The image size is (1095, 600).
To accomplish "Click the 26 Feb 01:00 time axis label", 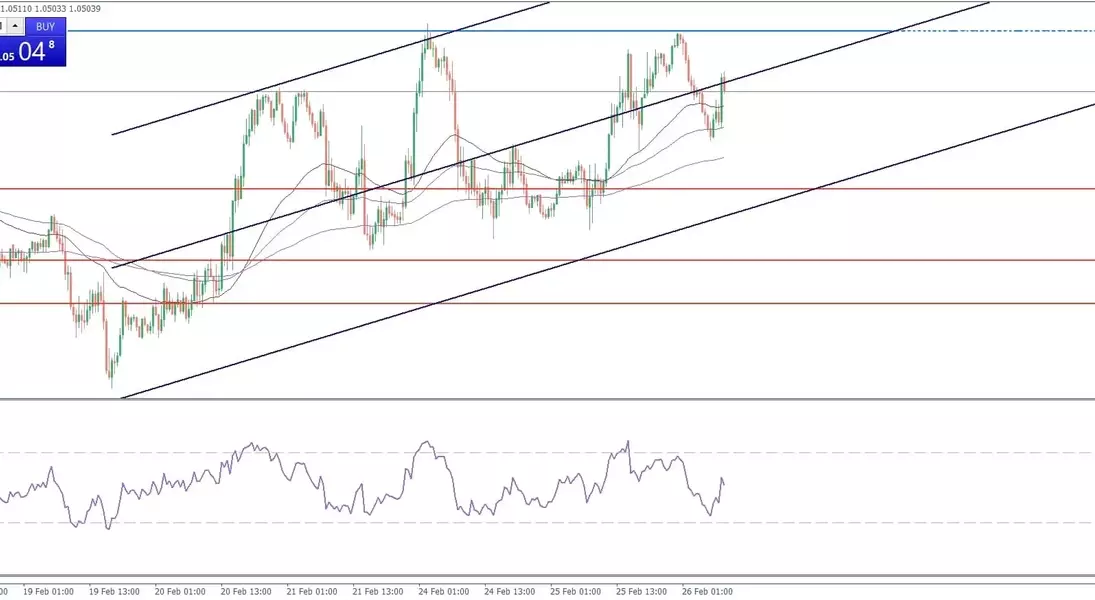I will point(708,591).
